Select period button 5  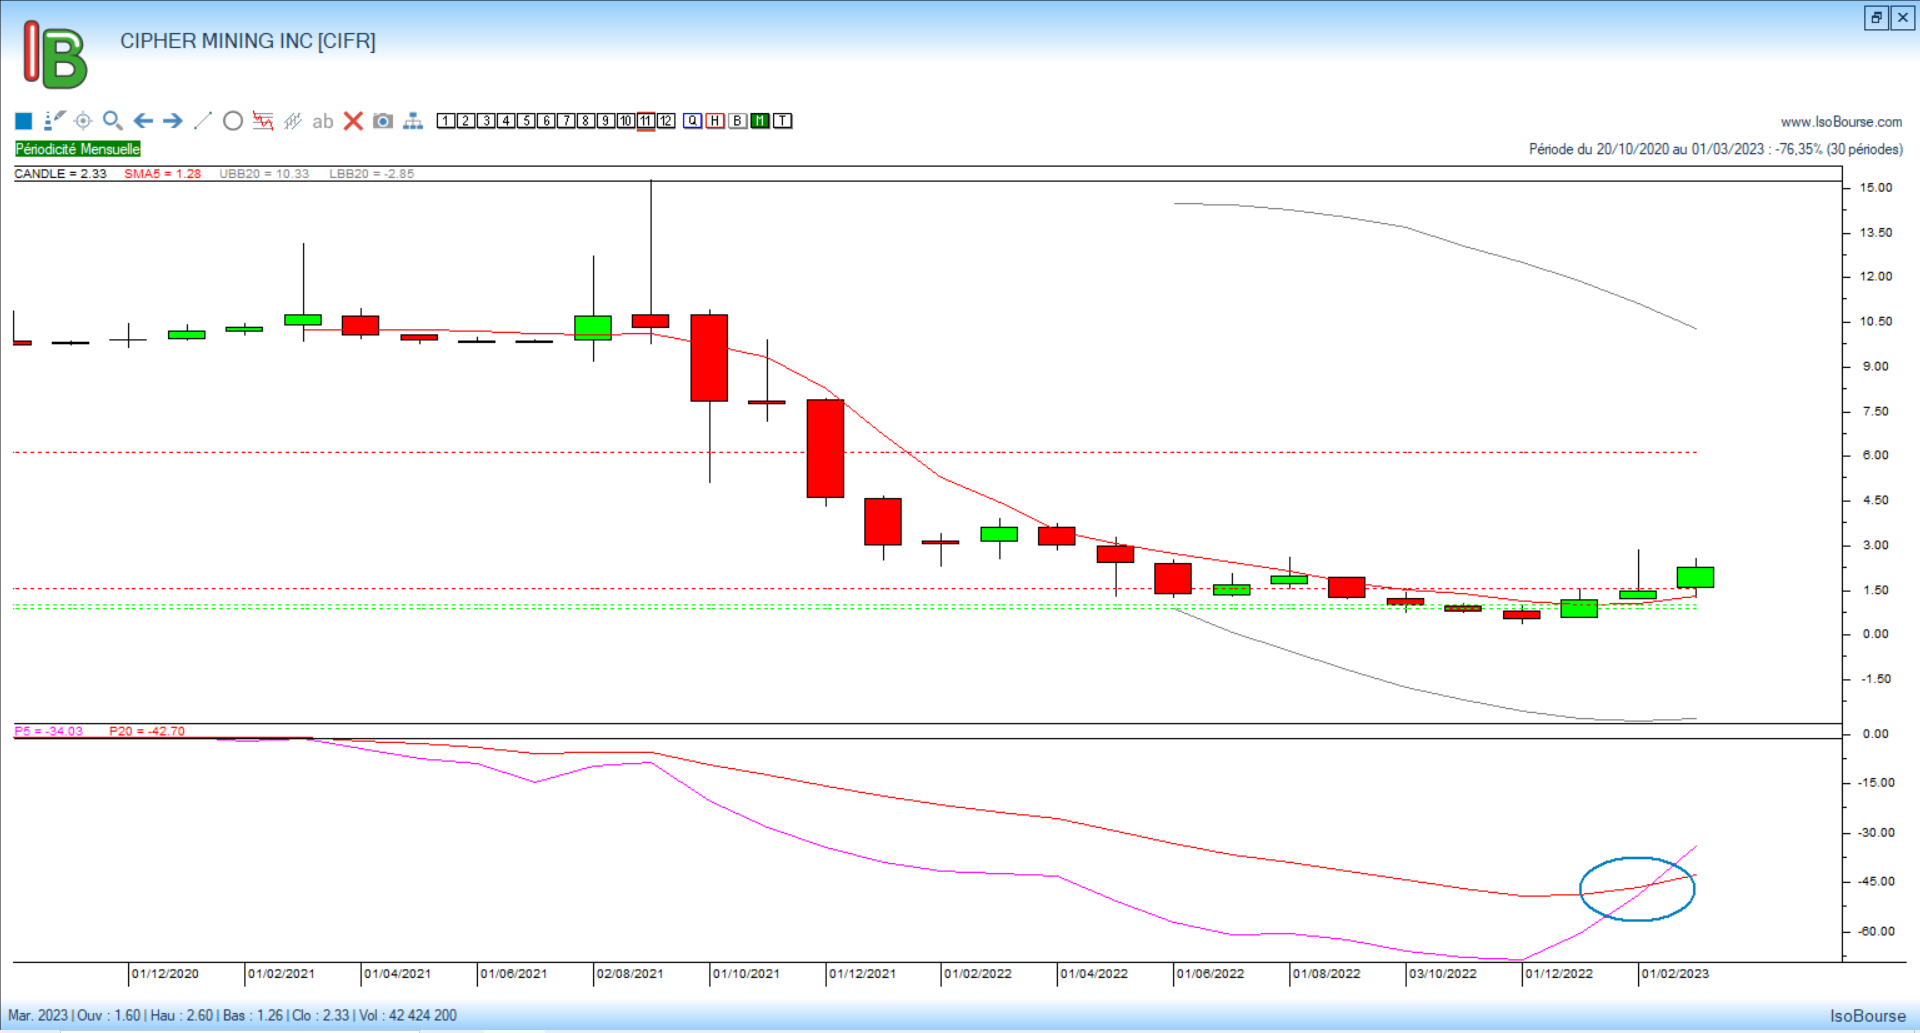click(526, 121)
